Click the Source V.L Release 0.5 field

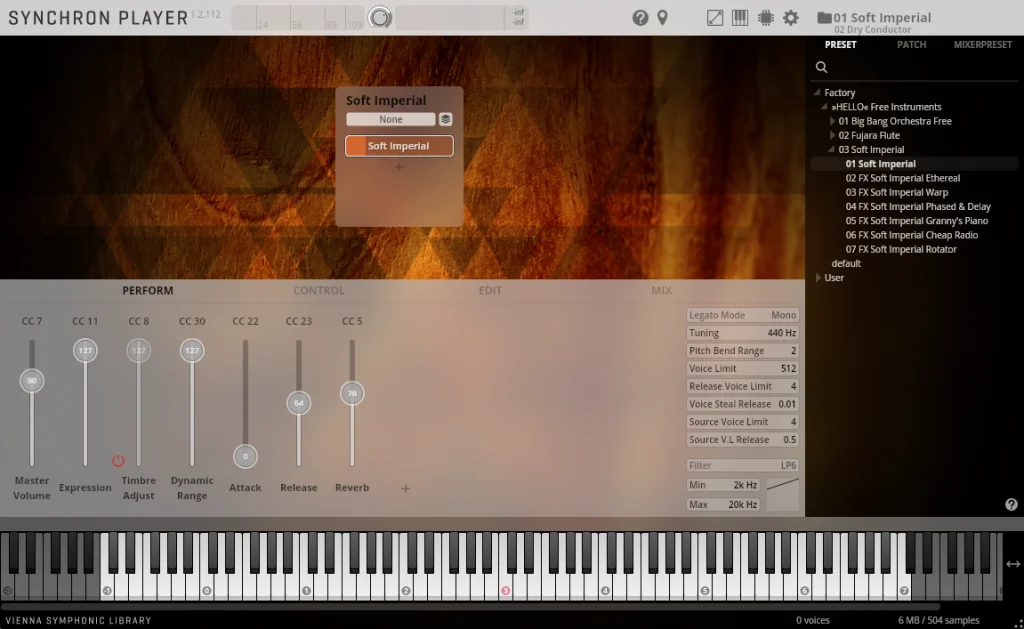(x=743, y=440)
